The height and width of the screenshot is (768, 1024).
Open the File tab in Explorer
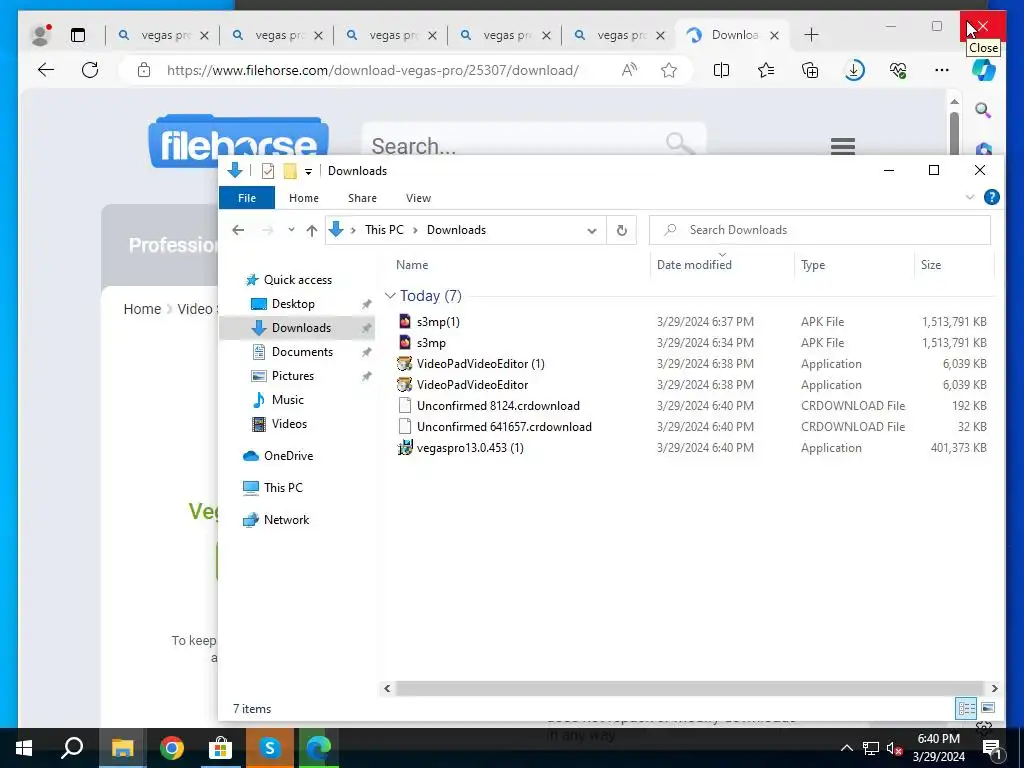coord(247,198)
